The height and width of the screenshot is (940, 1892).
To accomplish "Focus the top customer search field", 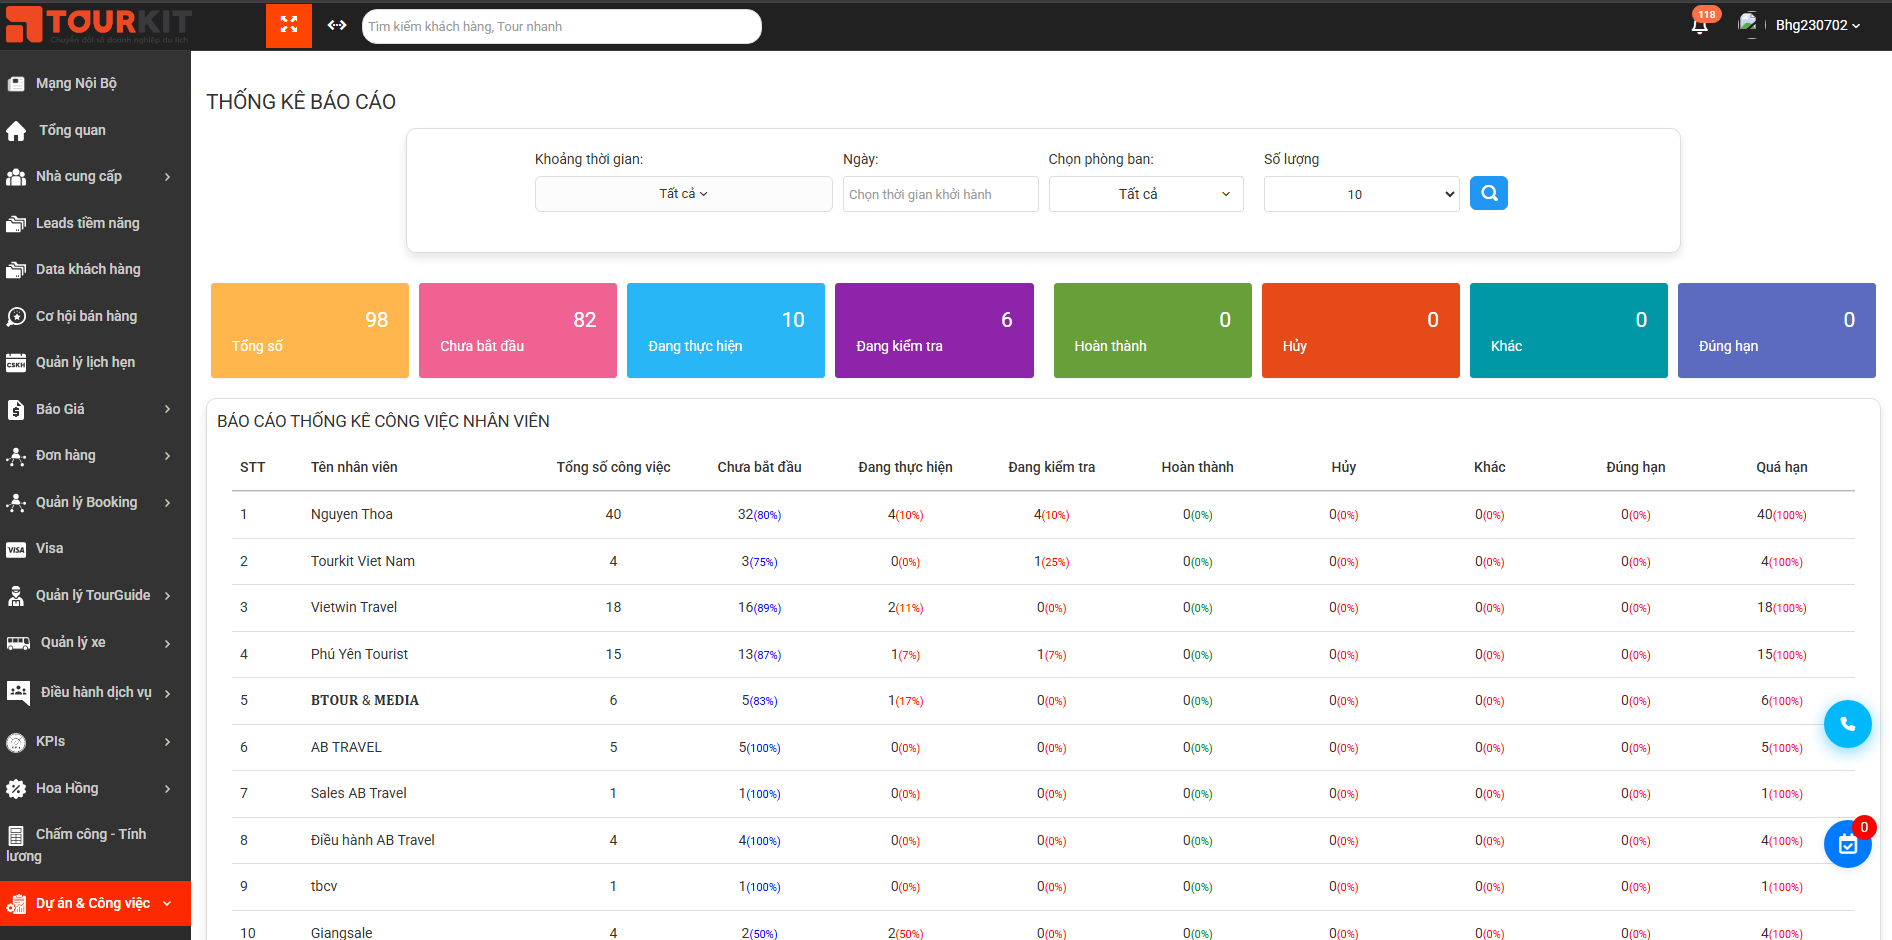I will click(x=562, y=26).
